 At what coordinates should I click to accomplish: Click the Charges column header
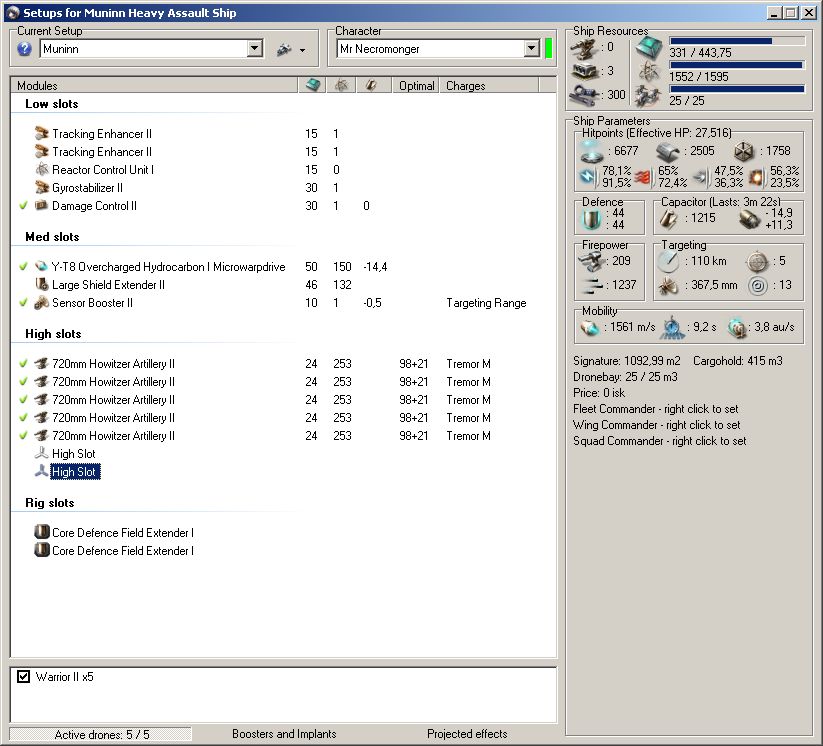pos(489,86)
